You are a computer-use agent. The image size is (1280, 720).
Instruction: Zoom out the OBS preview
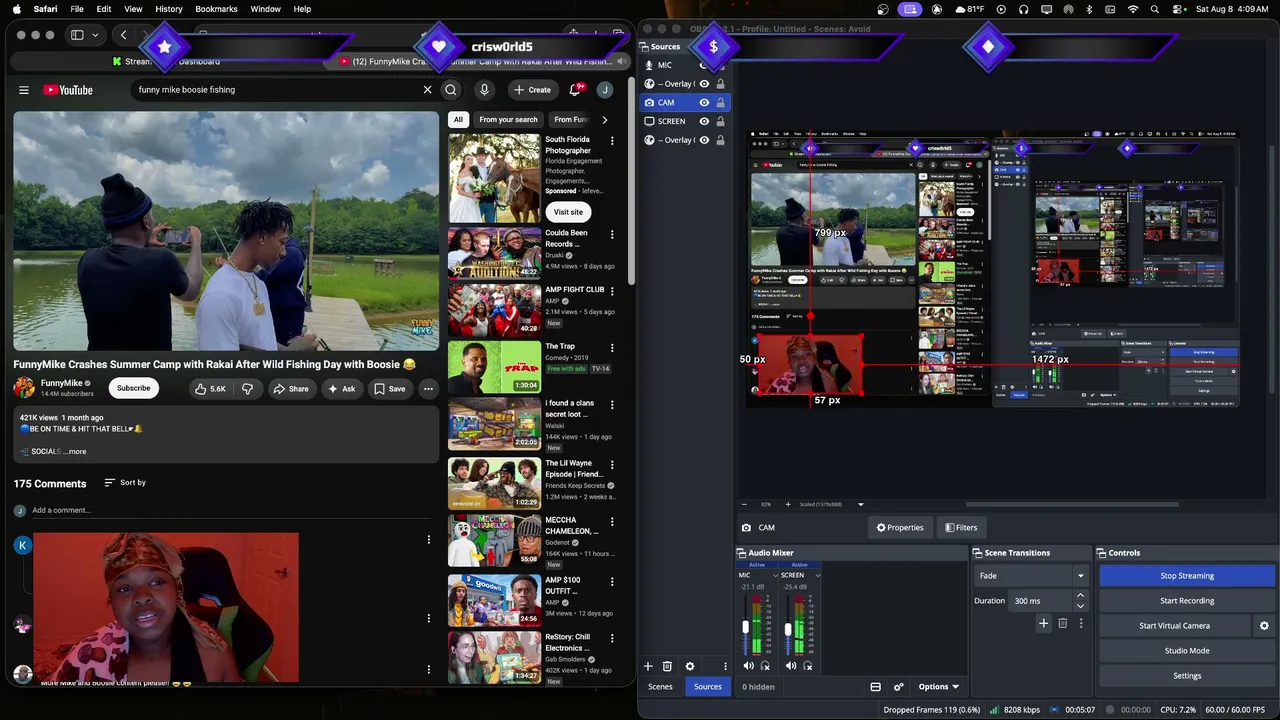tap(744, 504)
